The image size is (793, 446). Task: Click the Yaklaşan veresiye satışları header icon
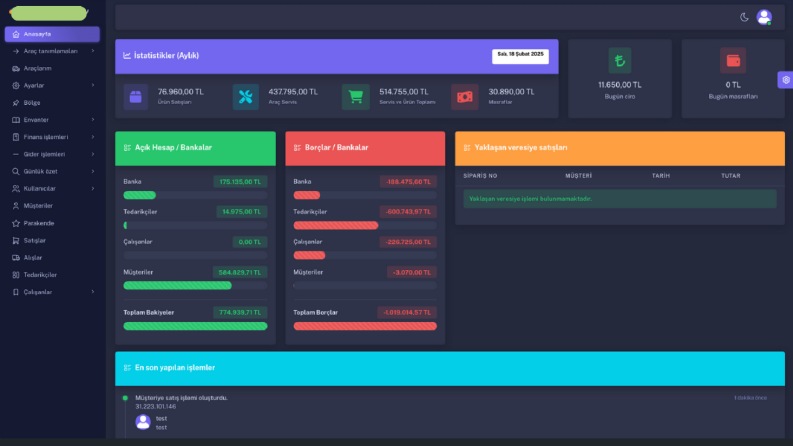point(467,148)
